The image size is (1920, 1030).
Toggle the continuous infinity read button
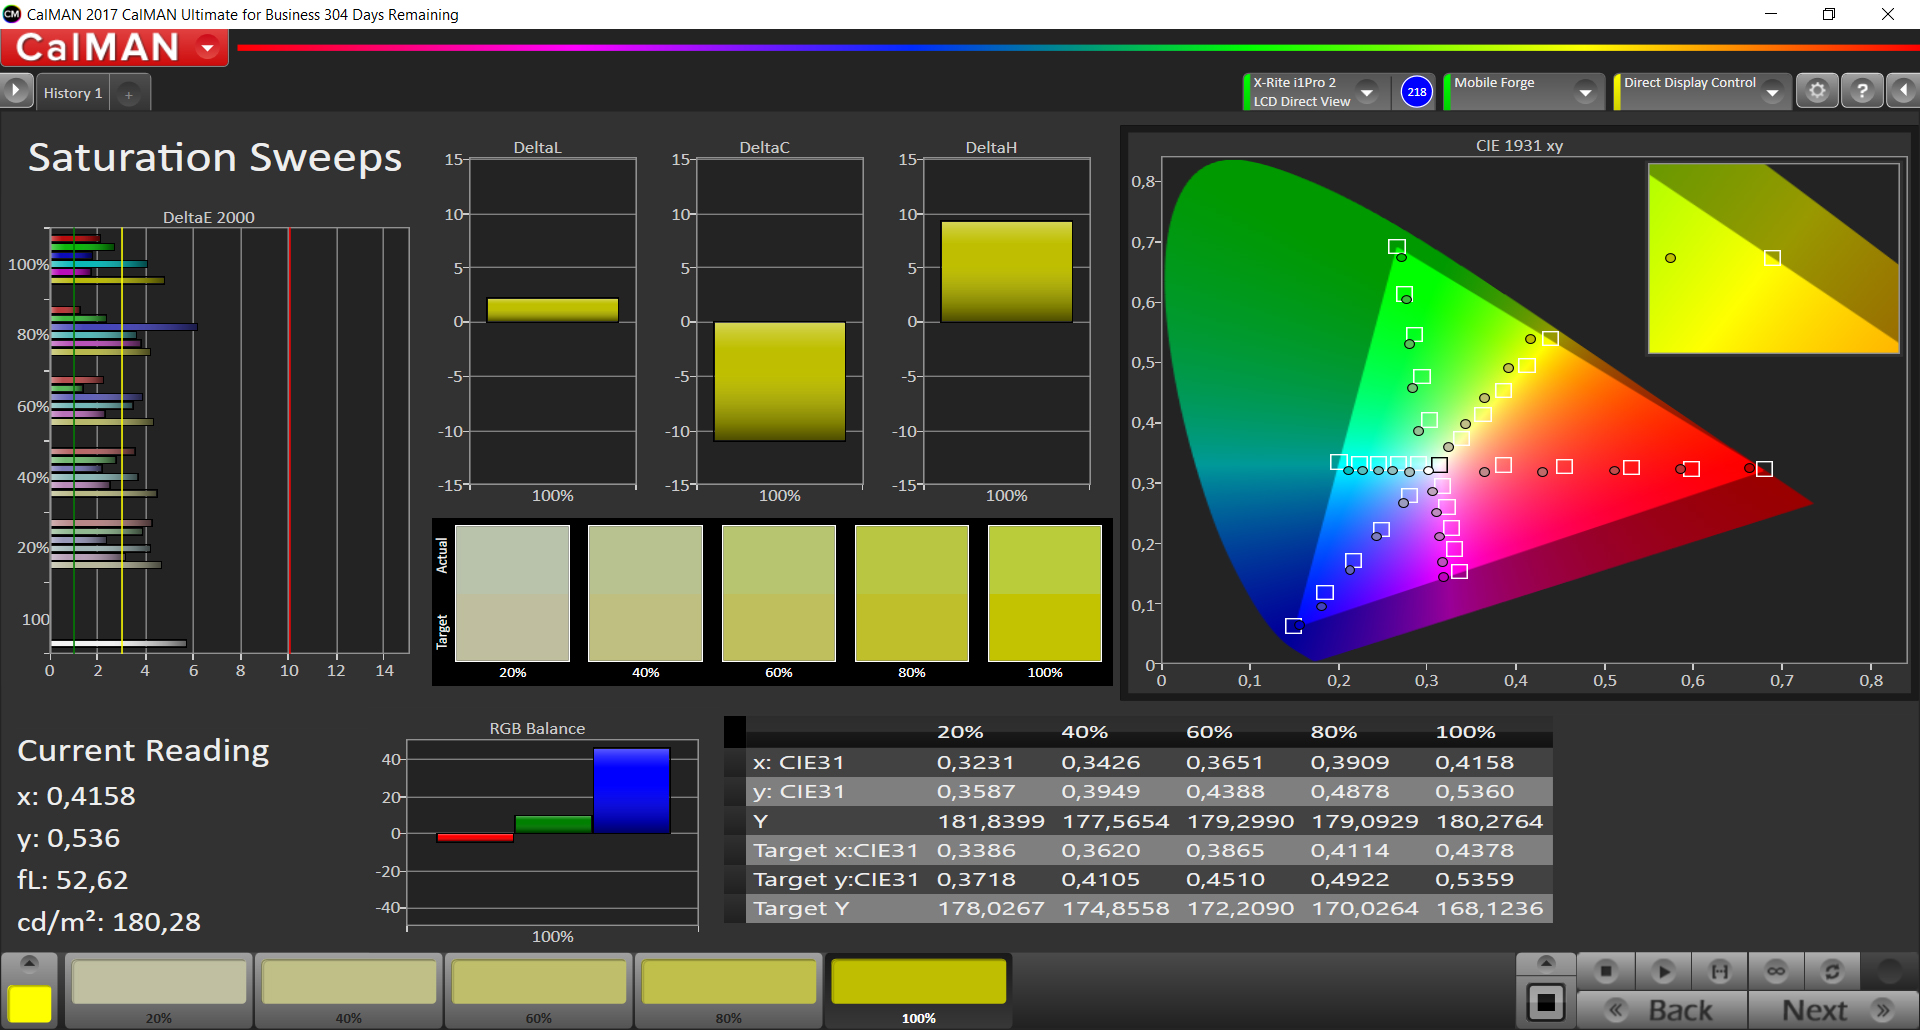pos(1776,970)
